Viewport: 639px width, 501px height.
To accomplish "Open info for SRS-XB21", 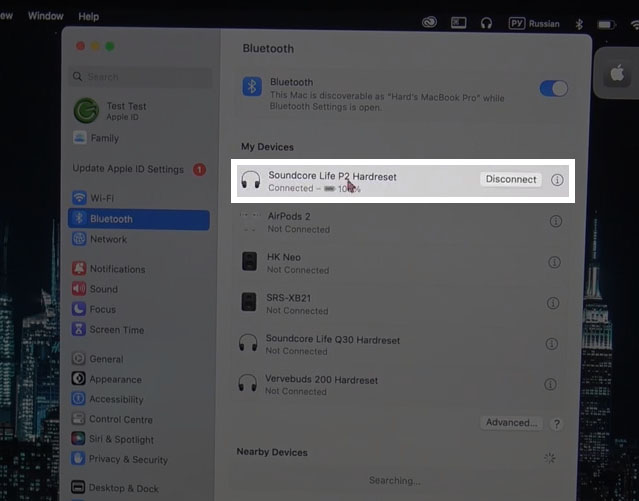I will 553,303.
